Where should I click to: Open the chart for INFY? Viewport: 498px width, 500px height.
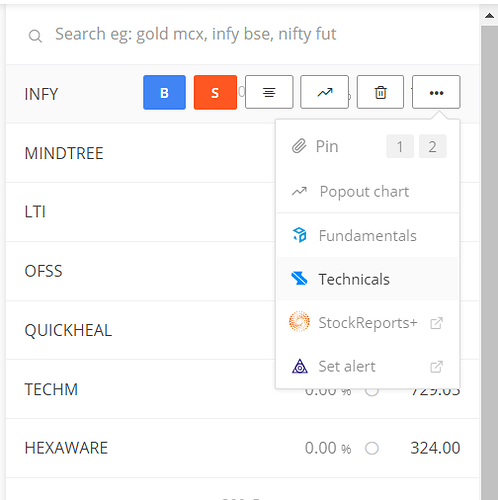325,92
